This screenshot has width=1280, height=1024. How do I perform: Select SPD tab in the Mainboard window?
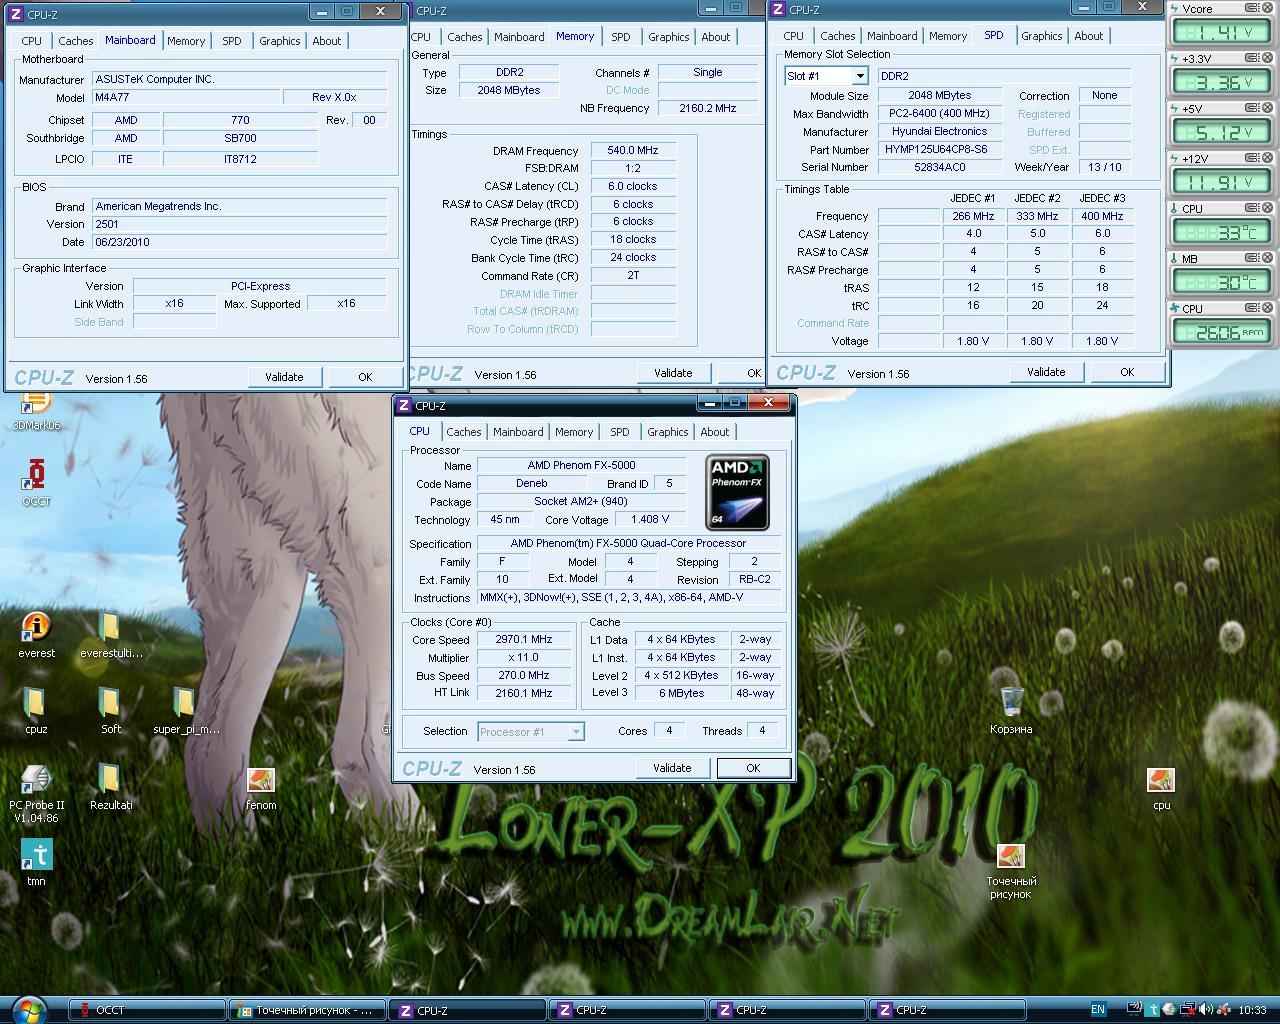(x=231, y=41)
